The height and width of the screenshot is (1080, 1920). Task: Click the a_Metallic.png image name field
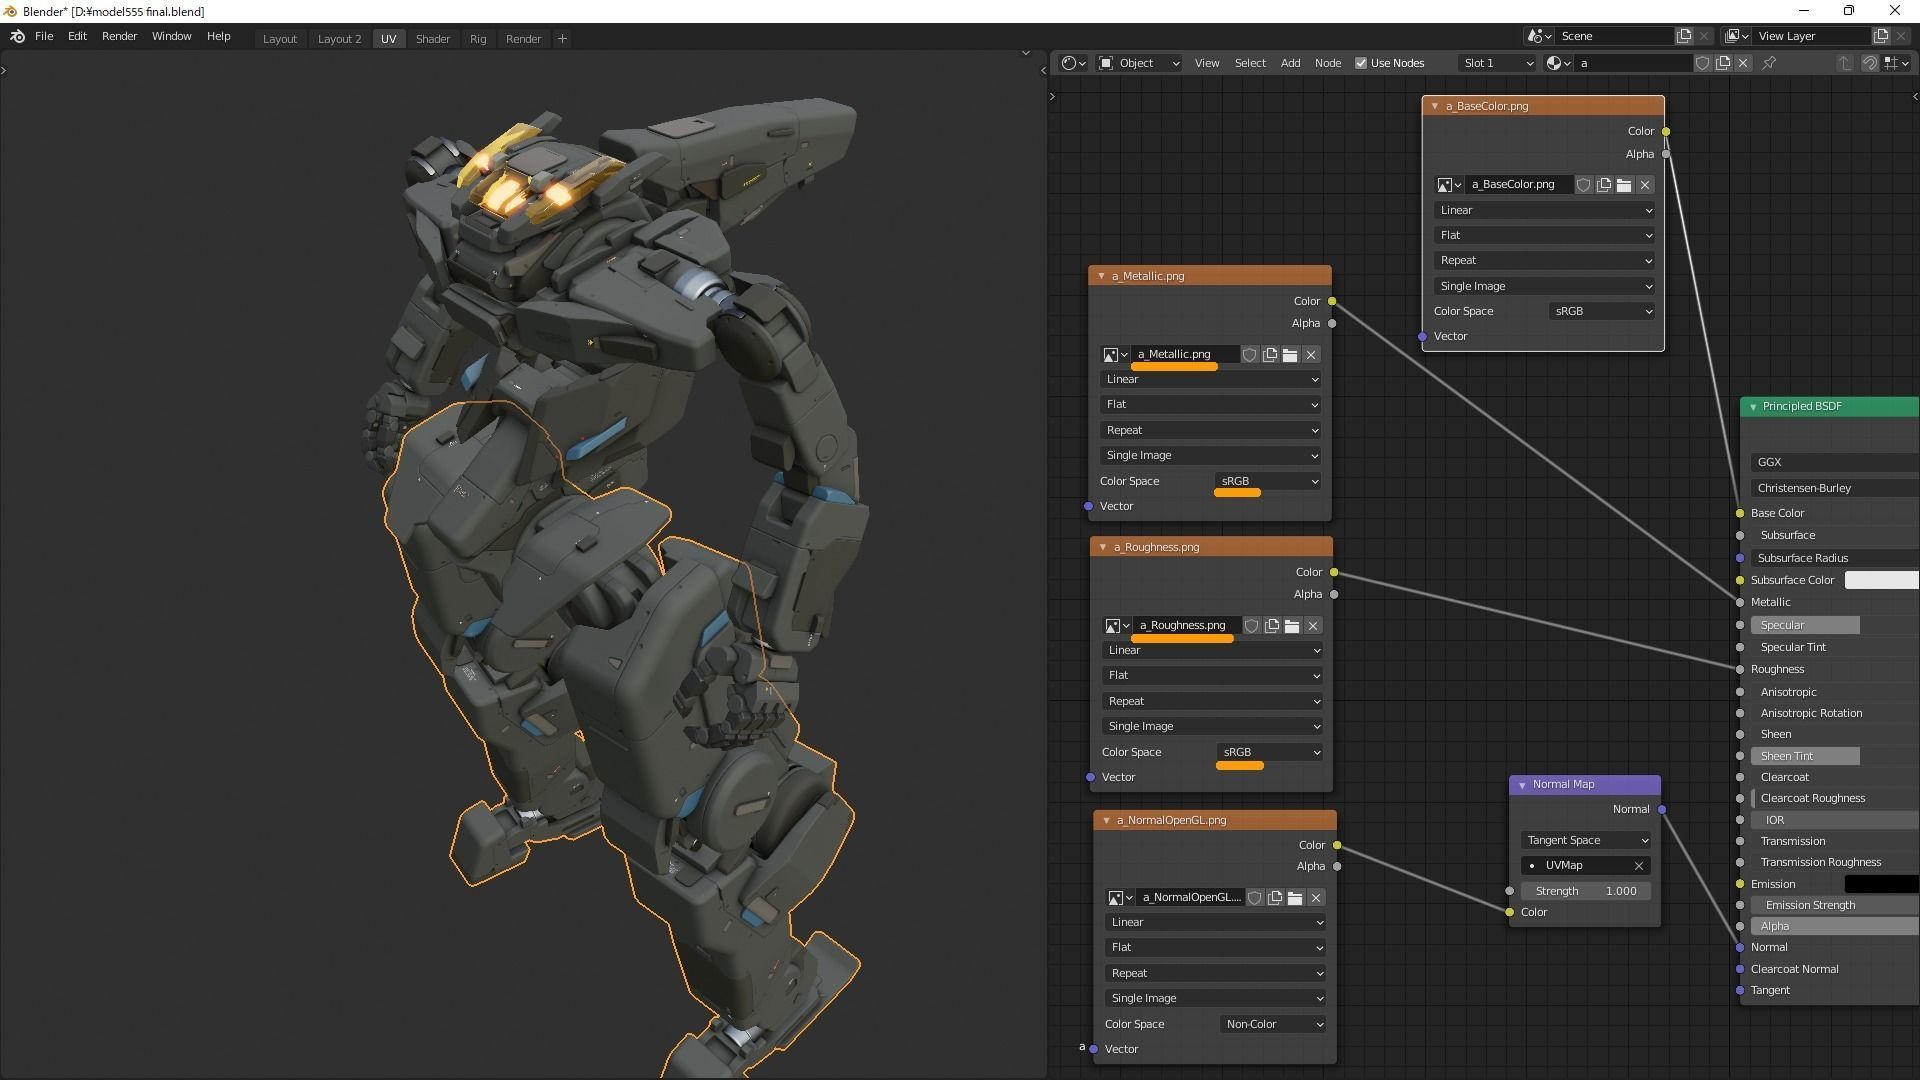point(1185,355)
